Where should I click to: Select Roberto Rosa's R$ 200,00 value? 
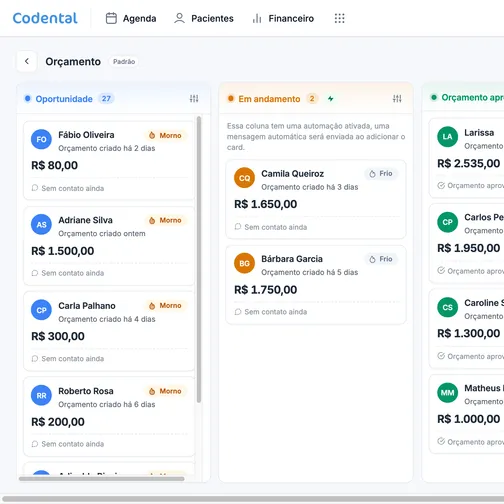58,422
